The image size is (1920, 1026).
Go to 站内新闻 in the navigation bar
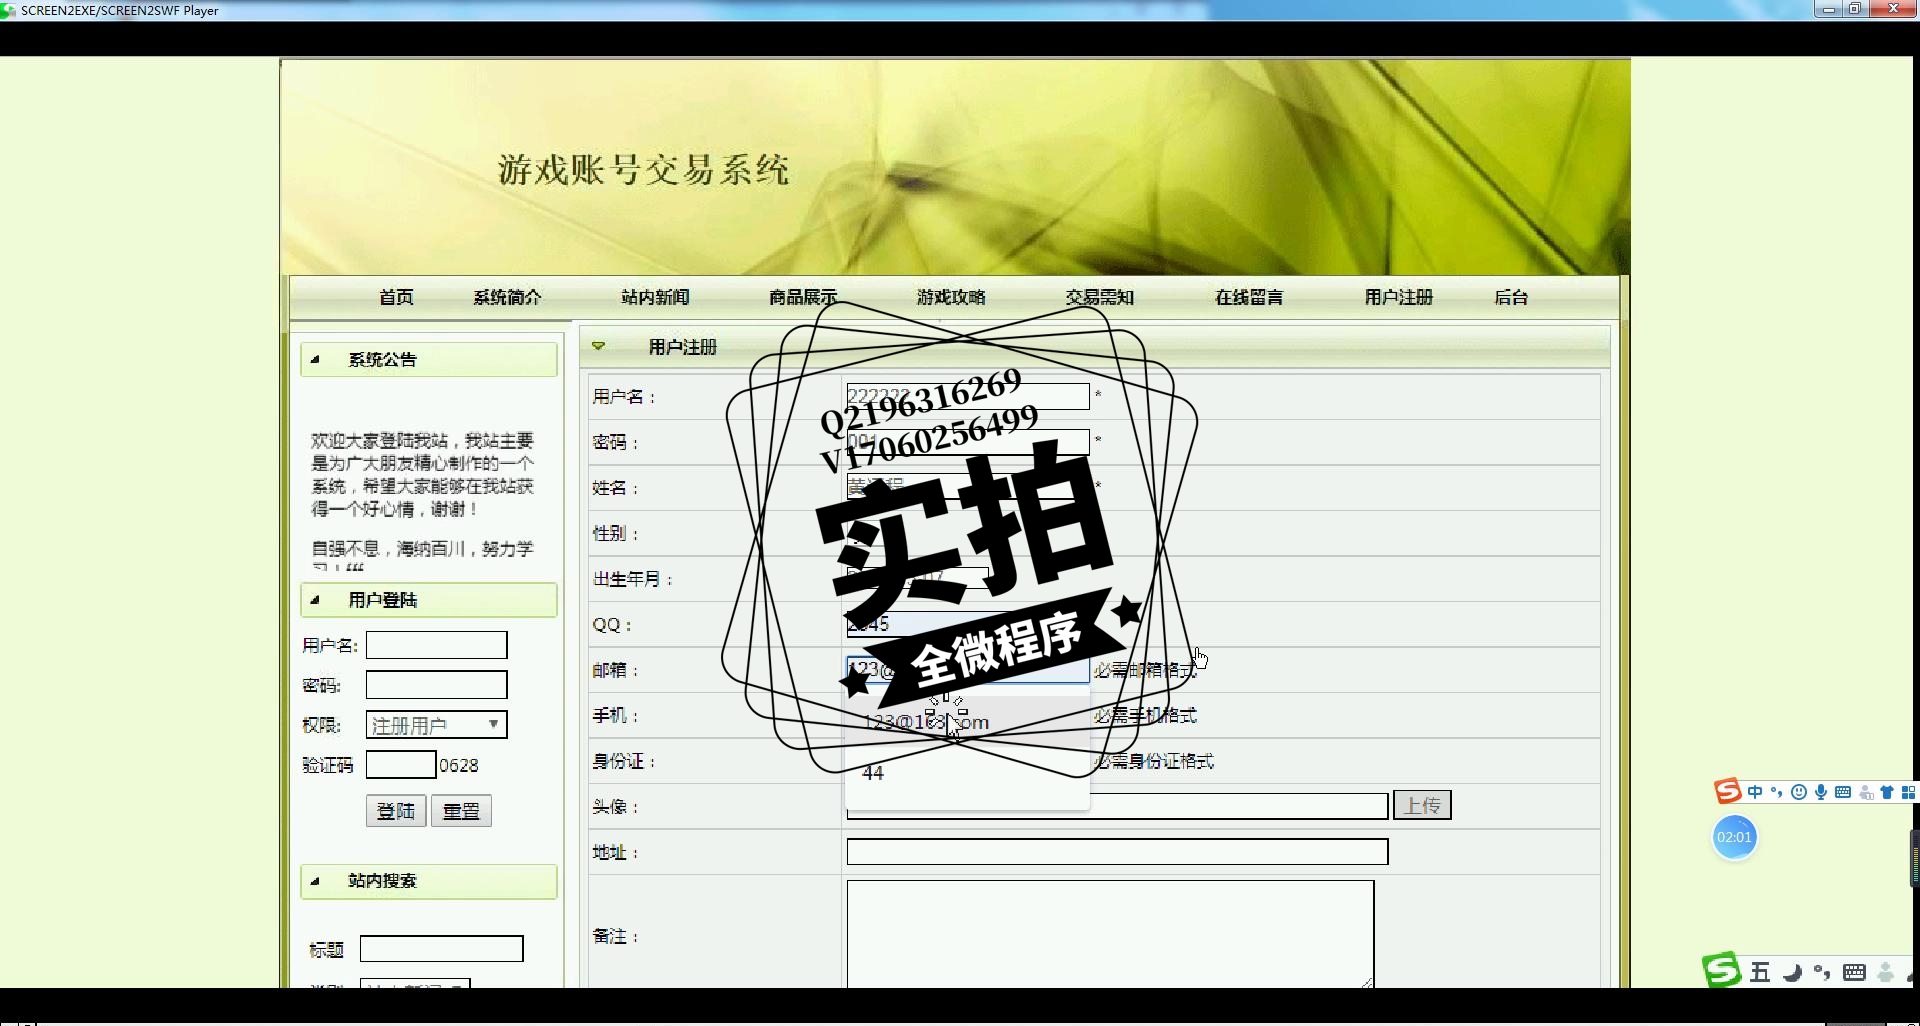pyautogui.click(x=655, y=297)
